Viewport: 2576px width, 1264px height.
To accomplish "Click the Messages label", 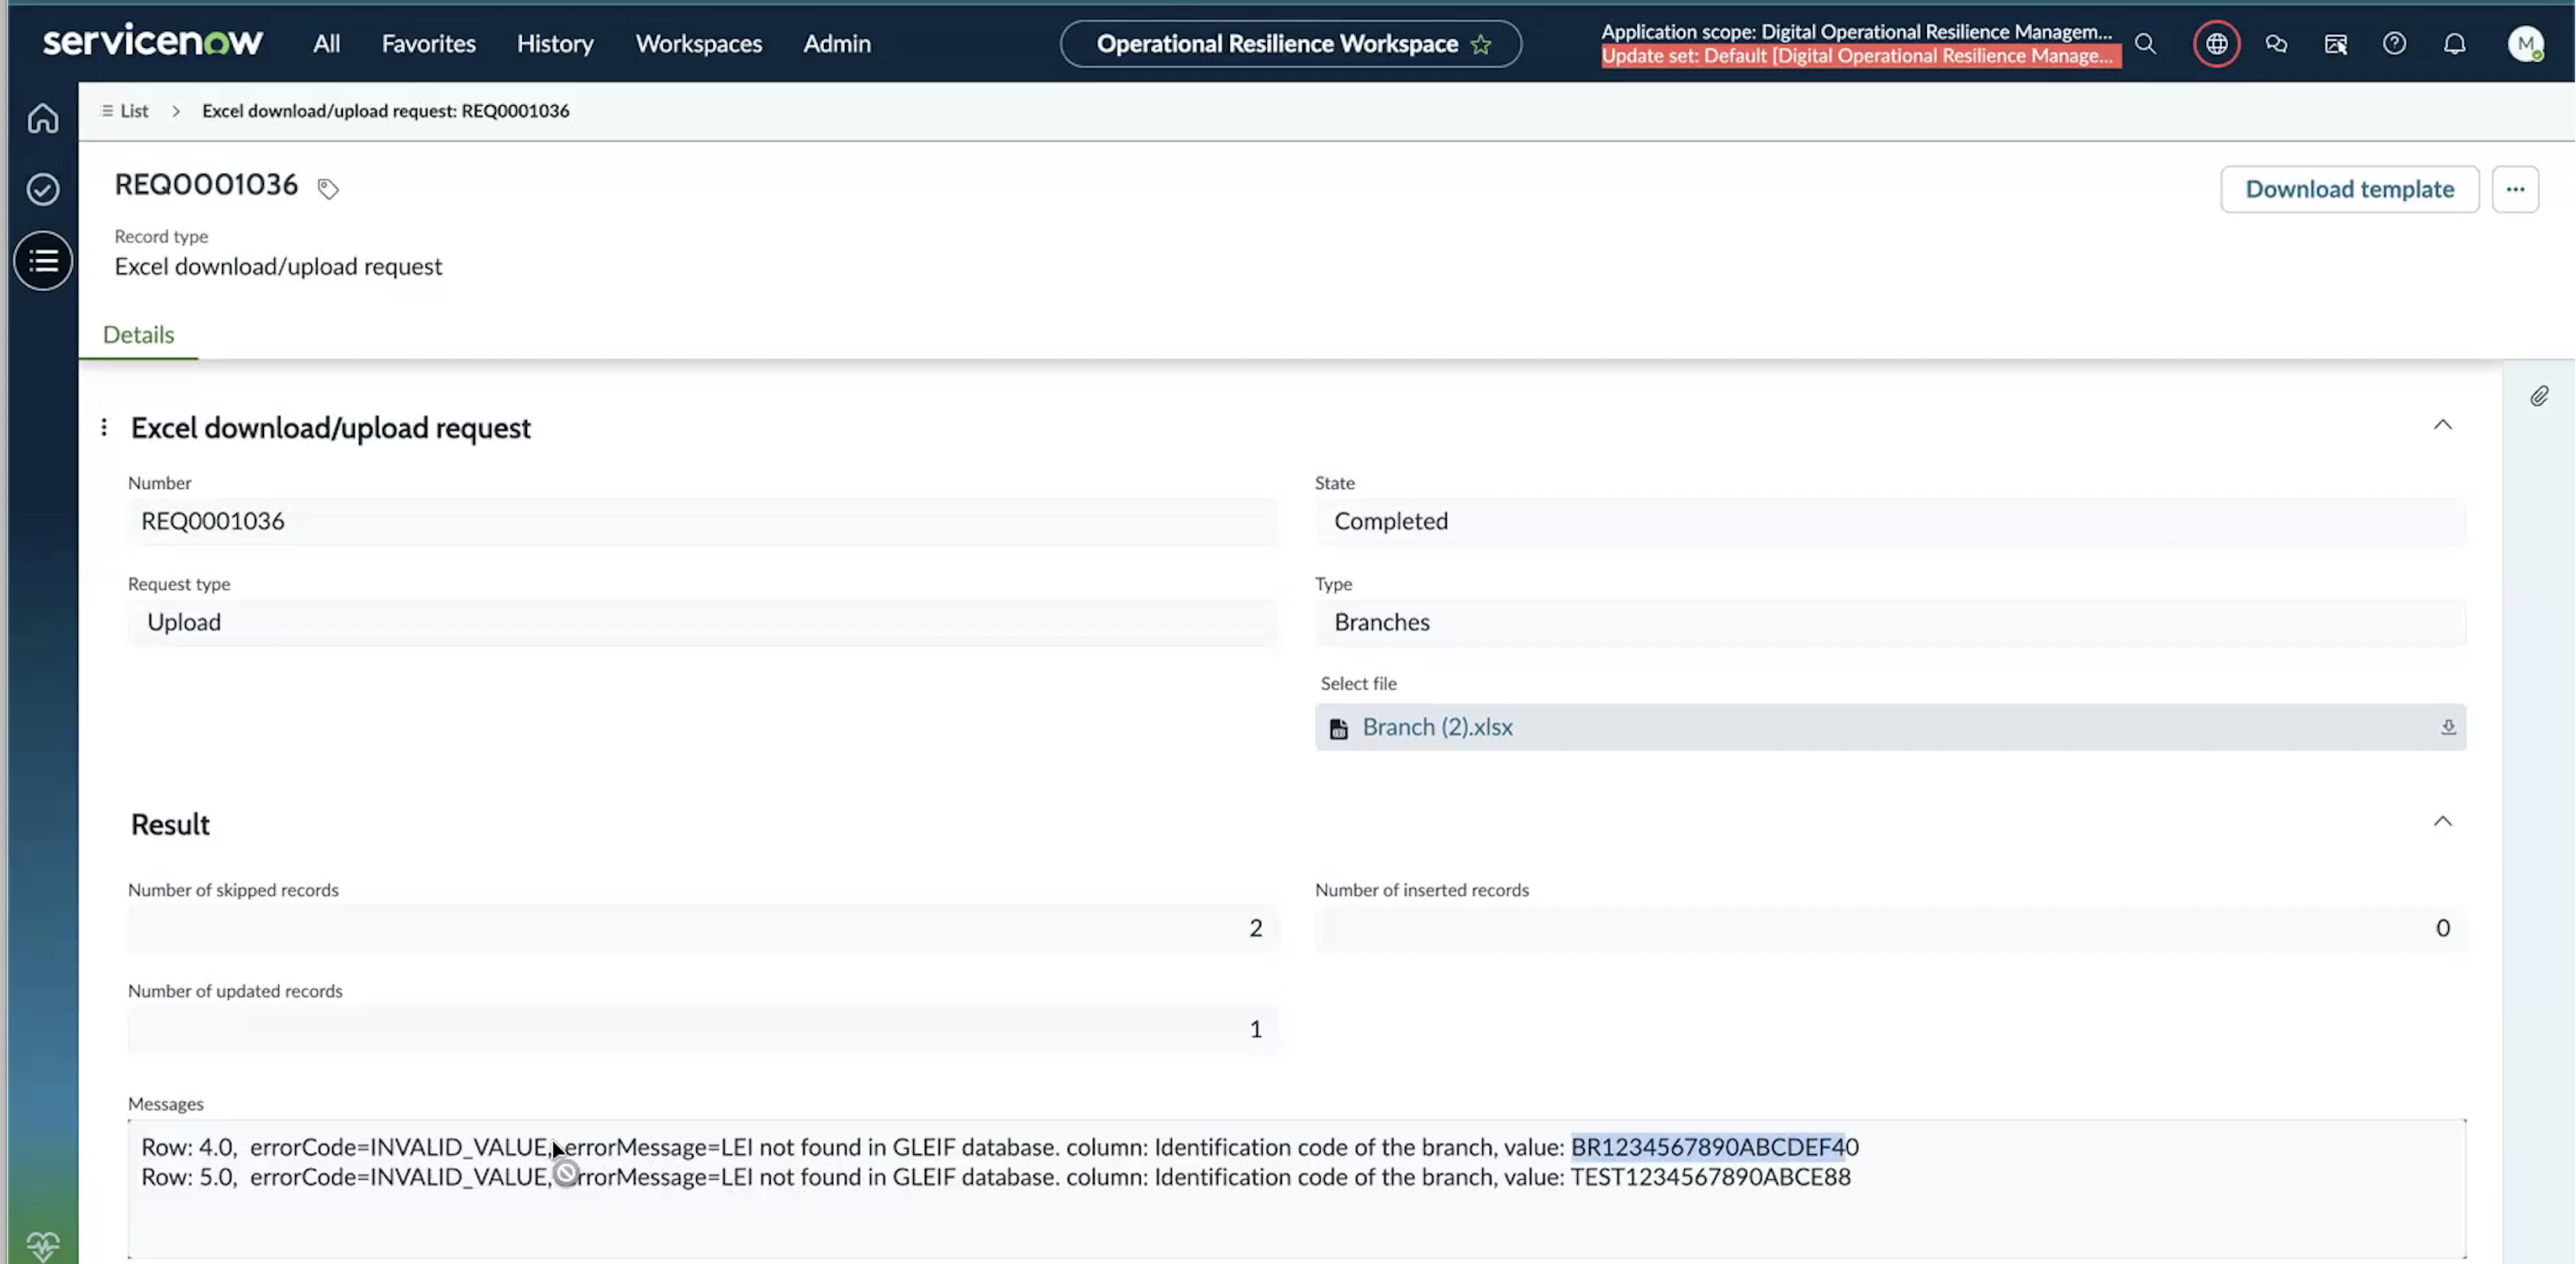I will click(165, 1104).
